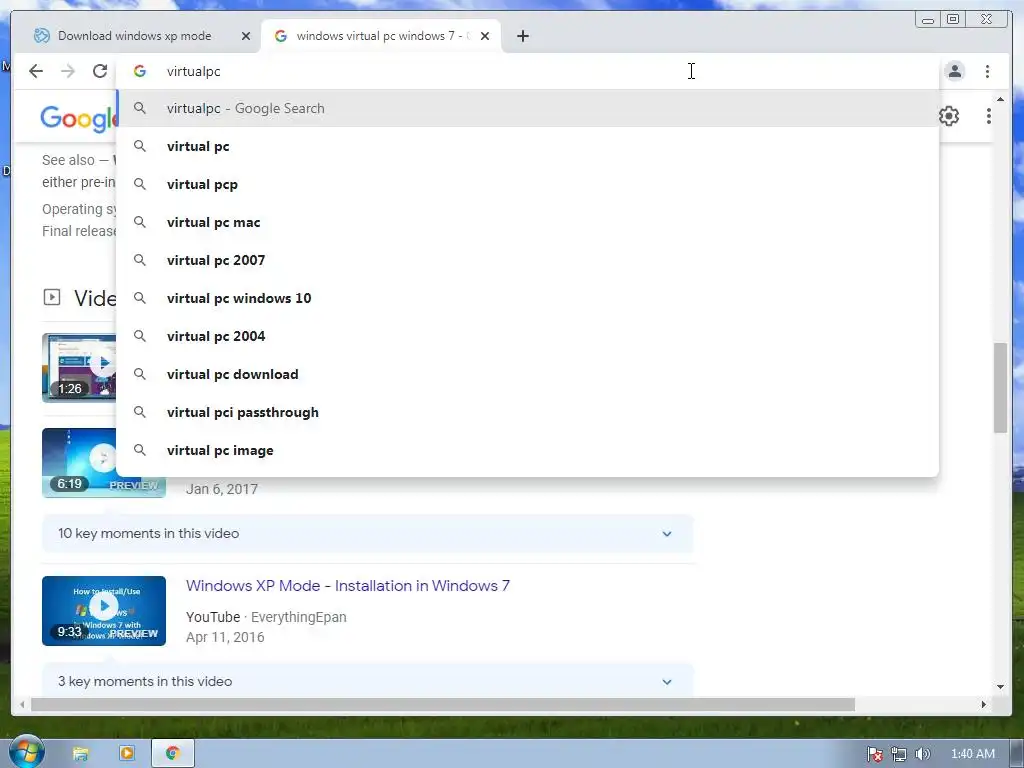Click the horizontal scroll right arrow
The height and width of the screenshot is (768, 1024).
coord(984,705)
